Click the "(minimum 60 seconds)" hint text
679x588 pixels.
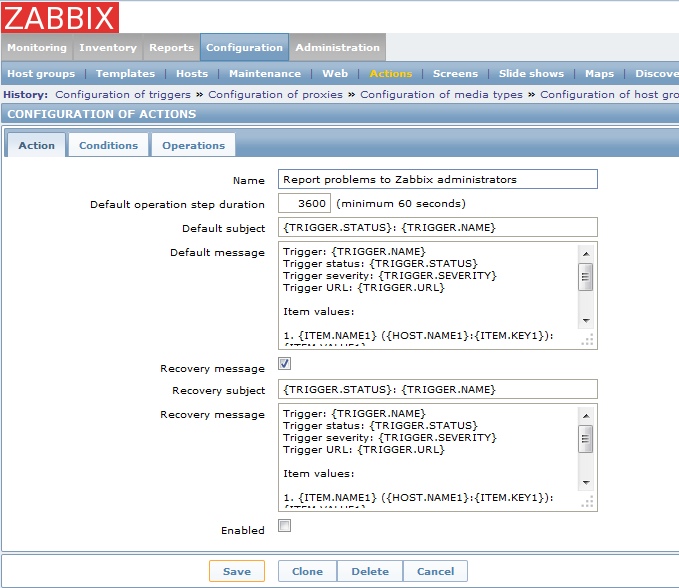tap(401, 204)
